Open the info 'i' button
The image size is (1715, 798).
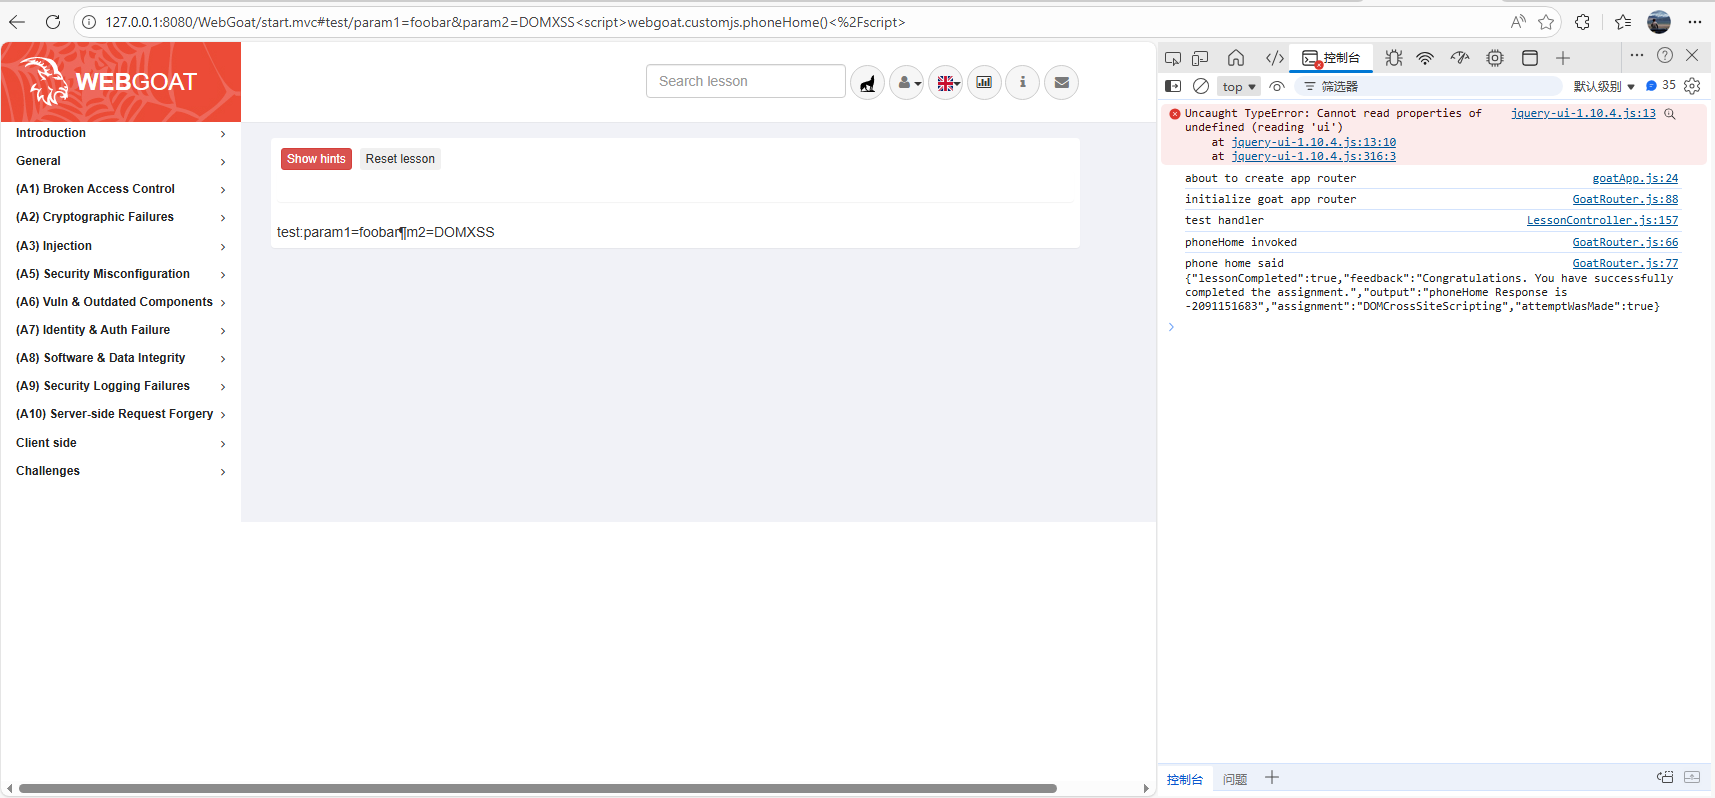pos(1023,83)
